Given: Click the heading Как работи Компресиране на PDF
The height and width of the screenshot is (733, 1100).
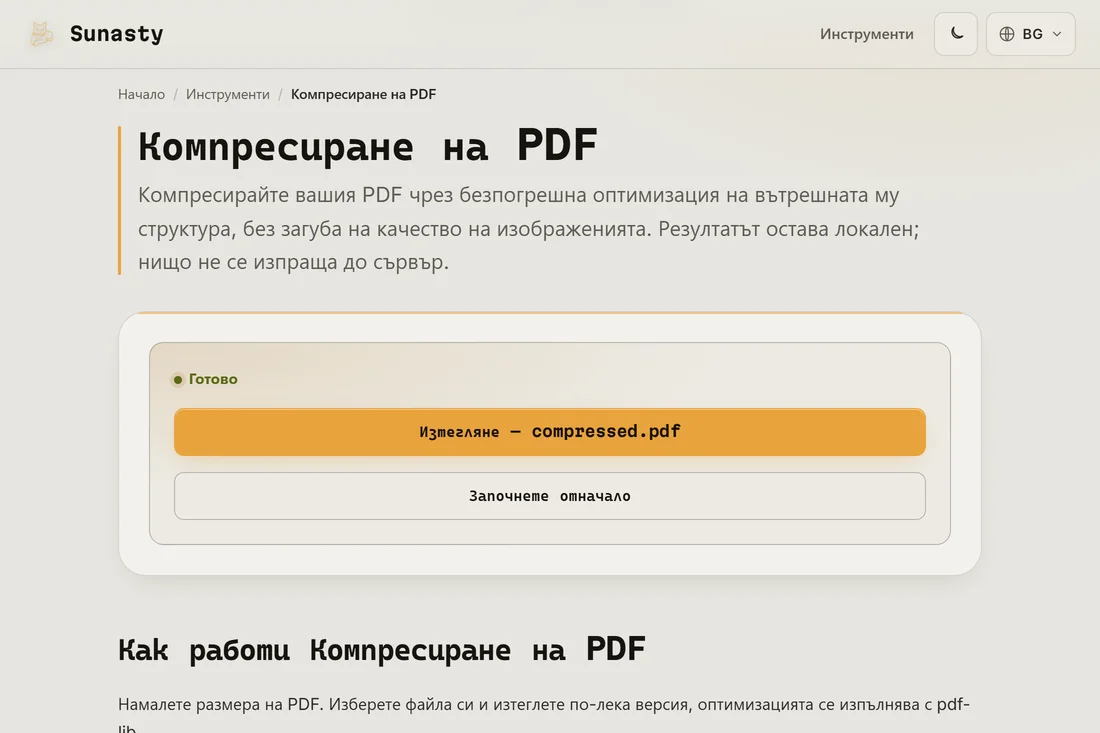Looking at the screenshot, I should point(382,649).
